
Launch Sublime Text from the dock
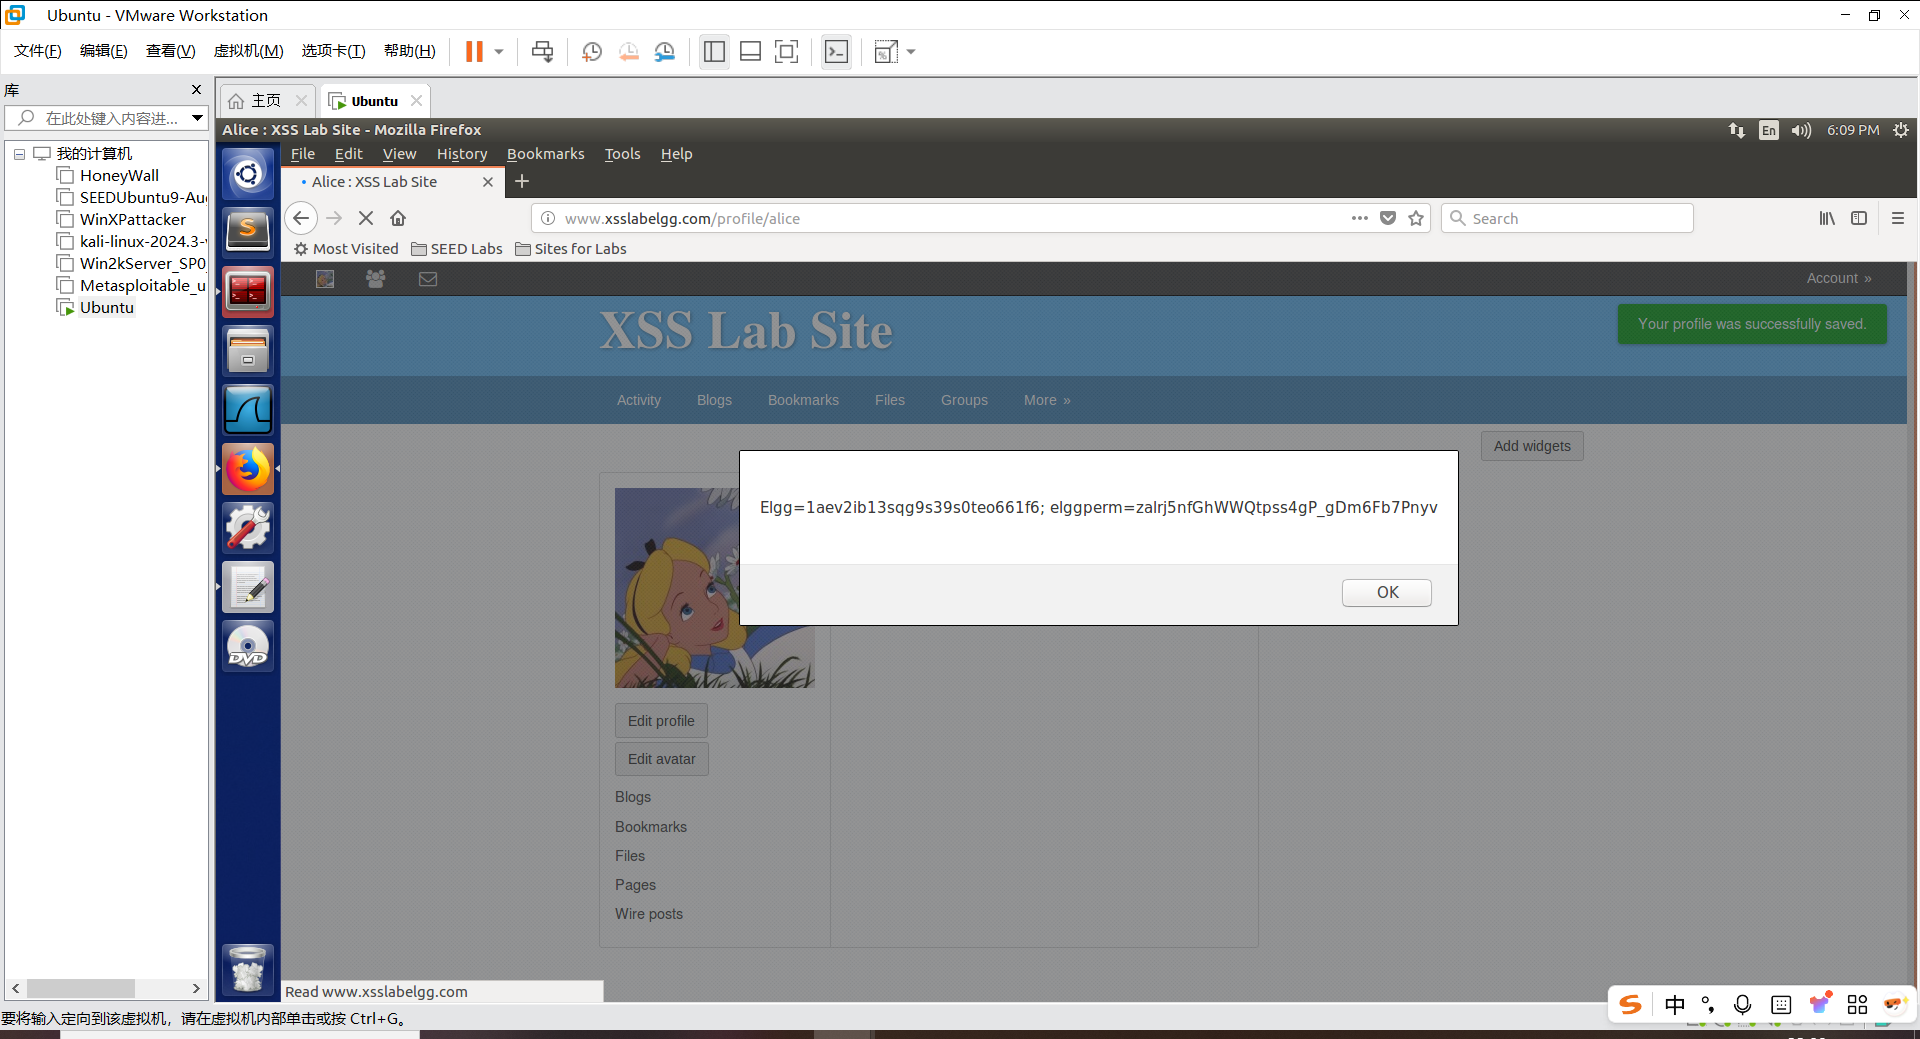248,231
